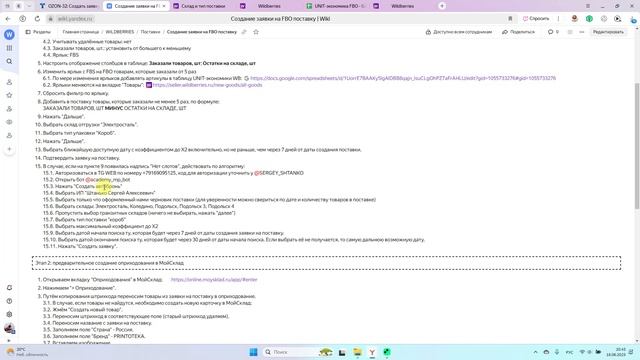Switch to OZON-32 browser tab
This screenshot has width=640, height=360.
69,6
